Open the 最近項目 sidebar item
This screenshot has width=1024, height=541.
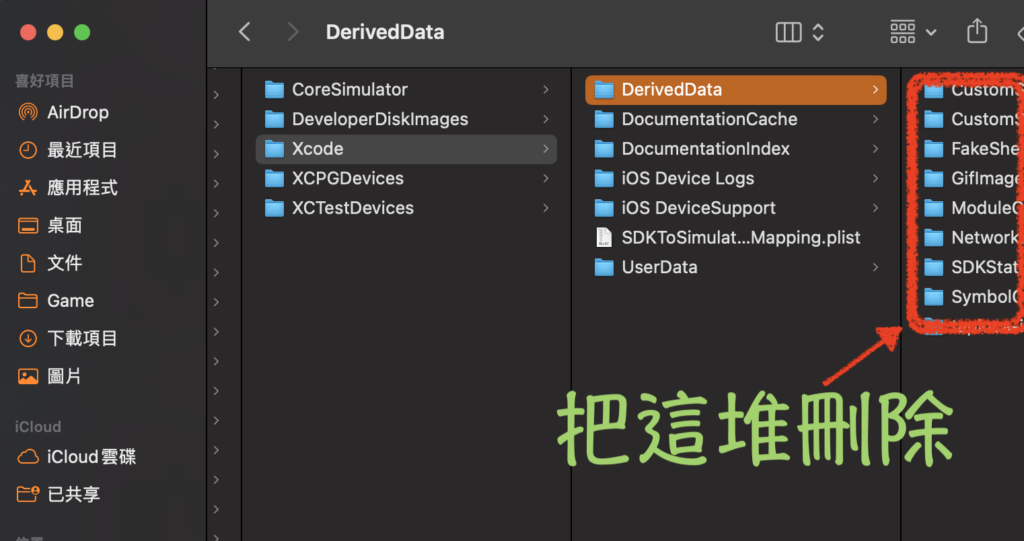(82, 150)
